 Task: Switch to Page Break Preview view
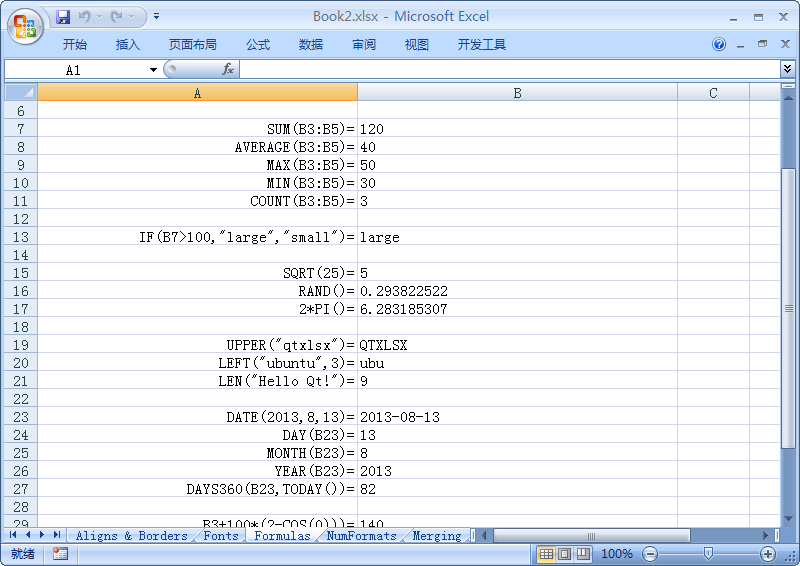coord(582,554)
